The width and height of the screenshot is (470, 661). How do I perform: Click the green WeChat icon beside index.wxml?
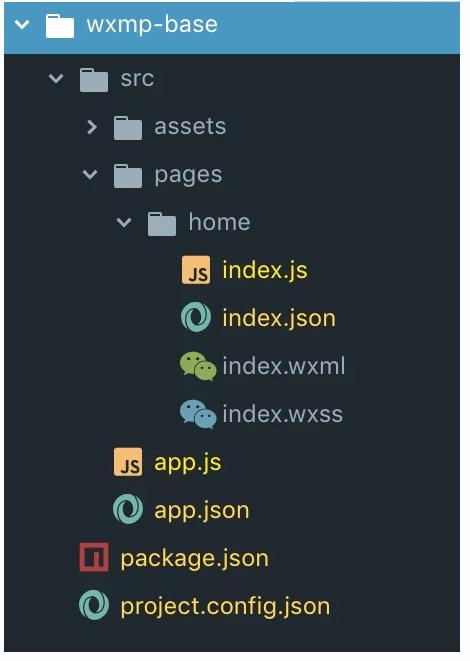pyautogui.click(x=198, y=366)
